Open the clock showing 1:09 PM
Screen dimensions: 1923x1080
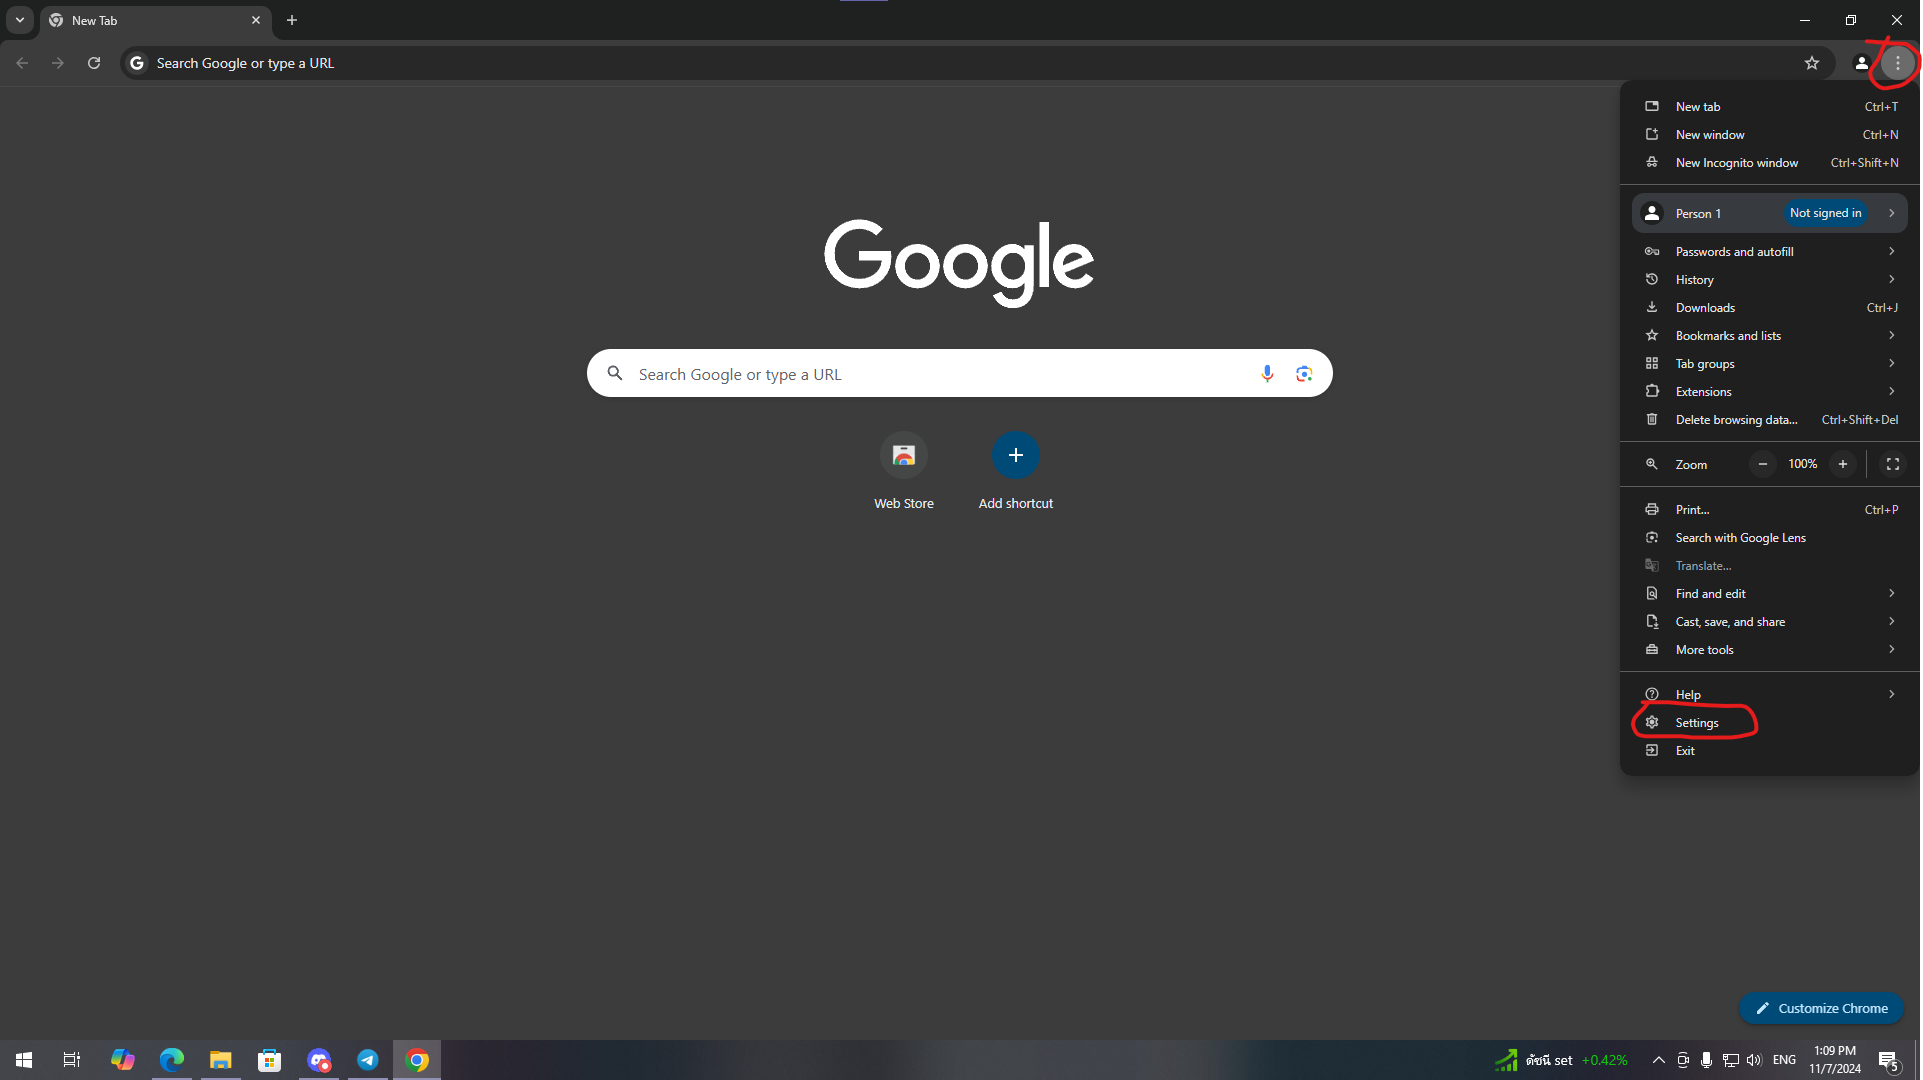[1836, 1061]
